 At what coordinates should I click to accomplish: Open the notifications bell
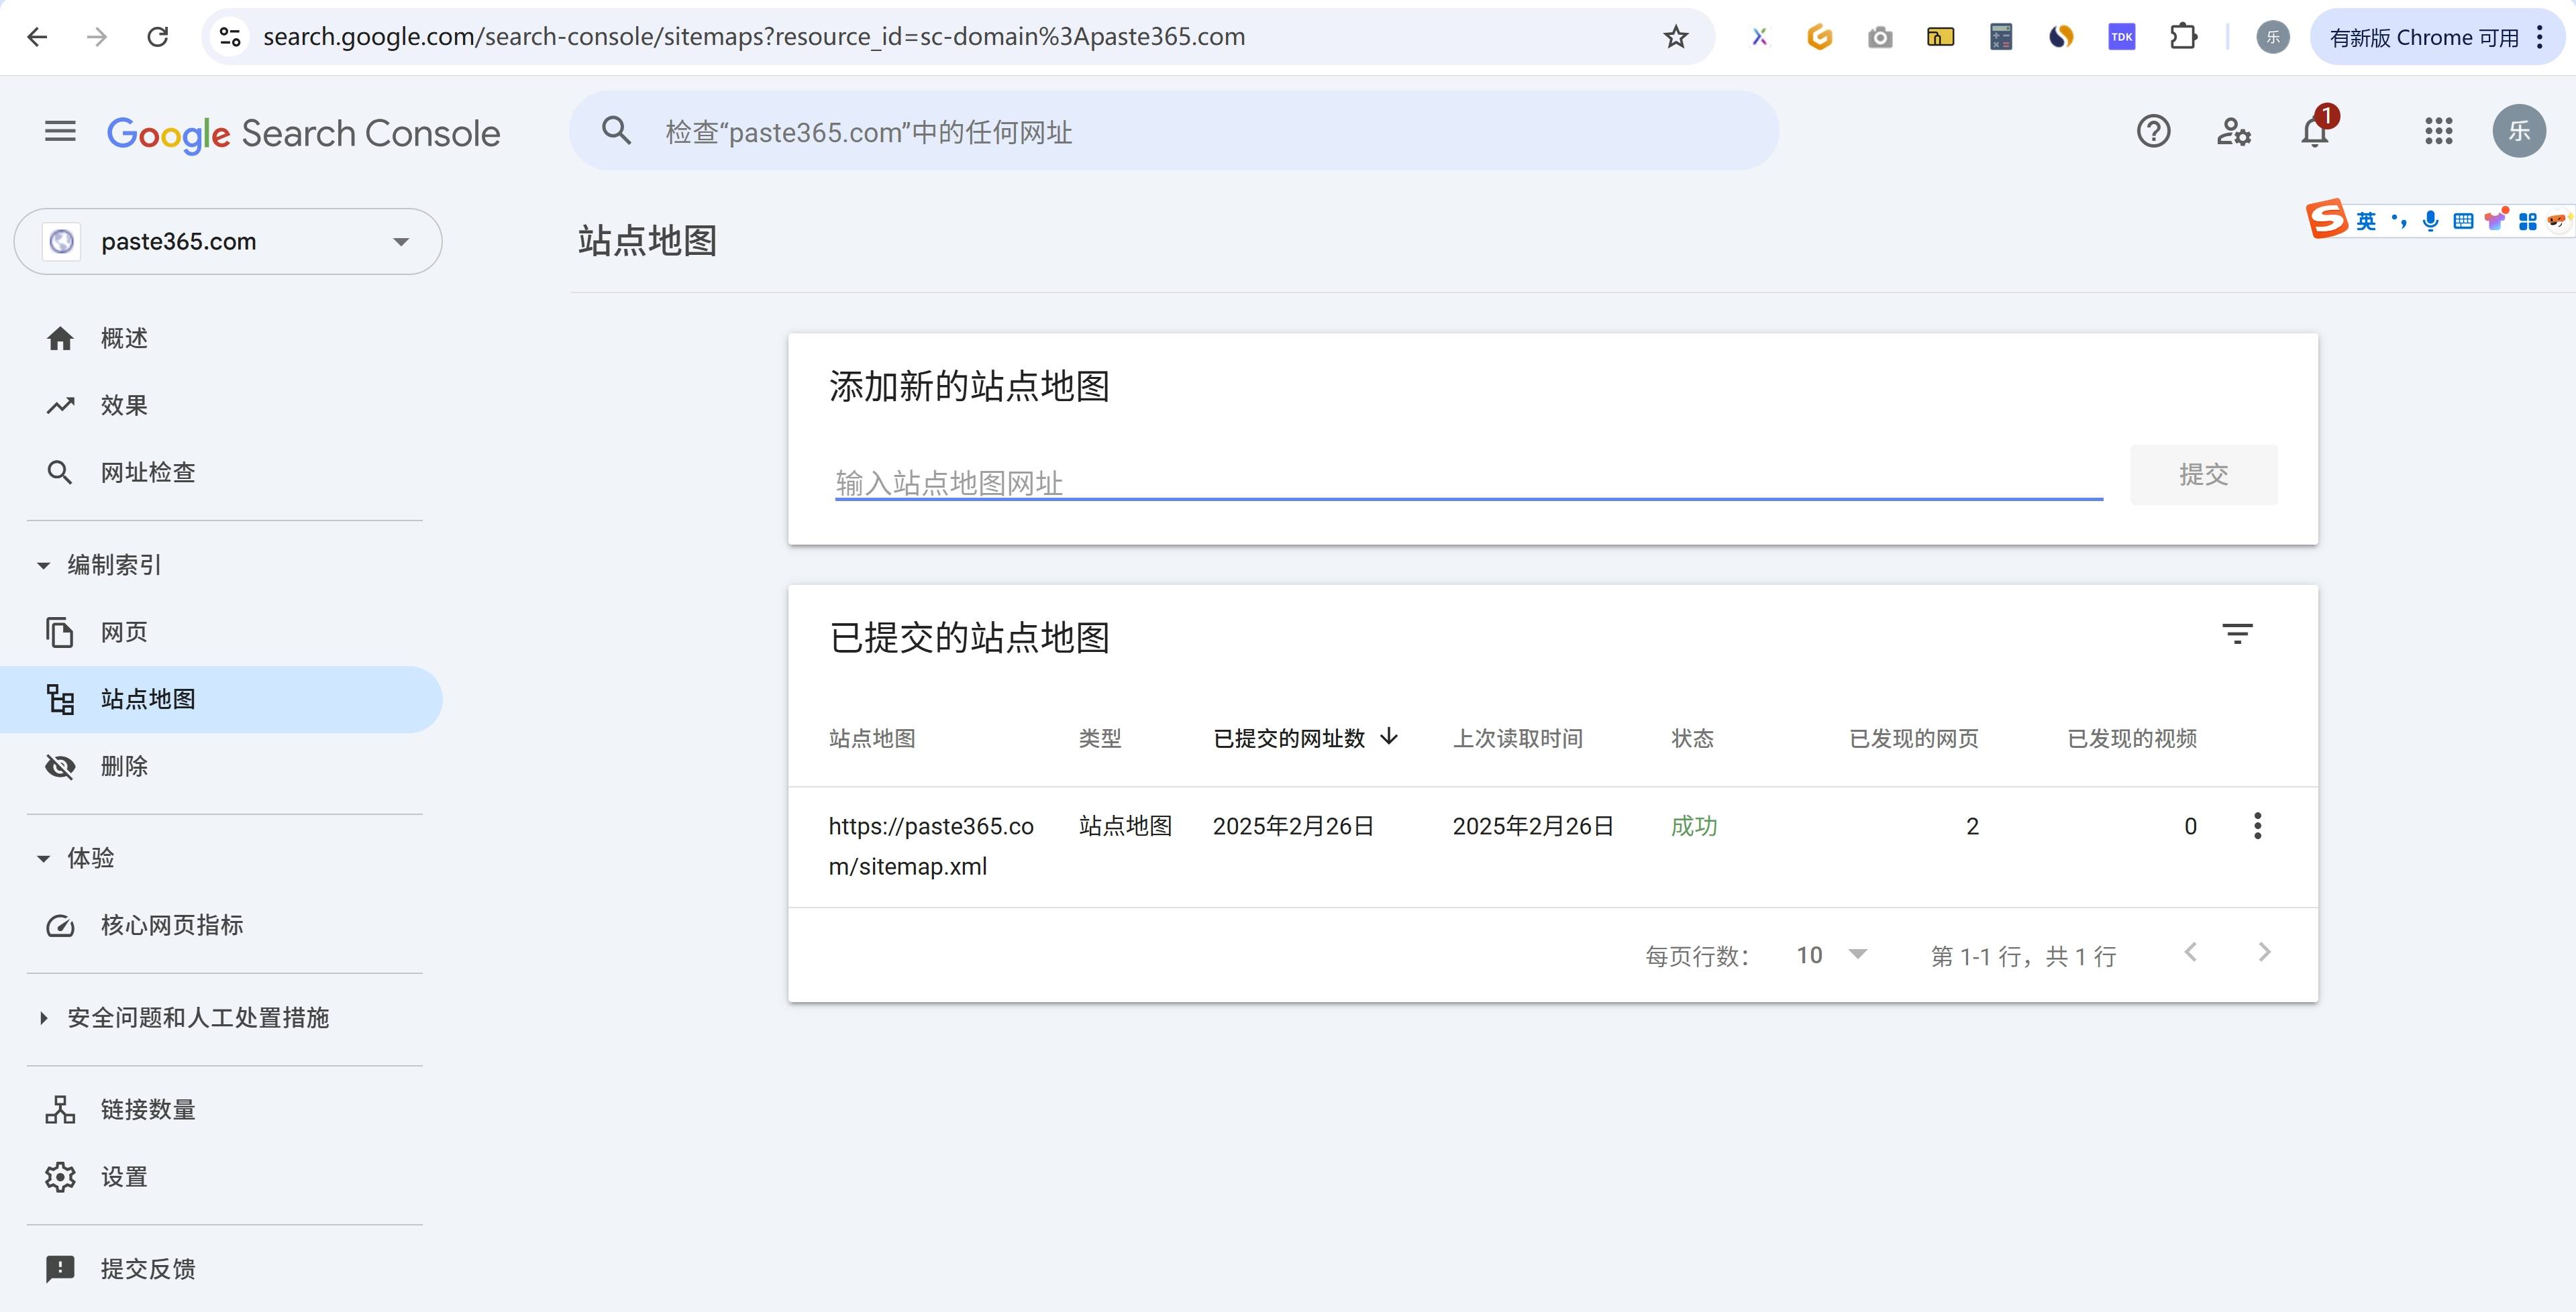point(2315,131)
